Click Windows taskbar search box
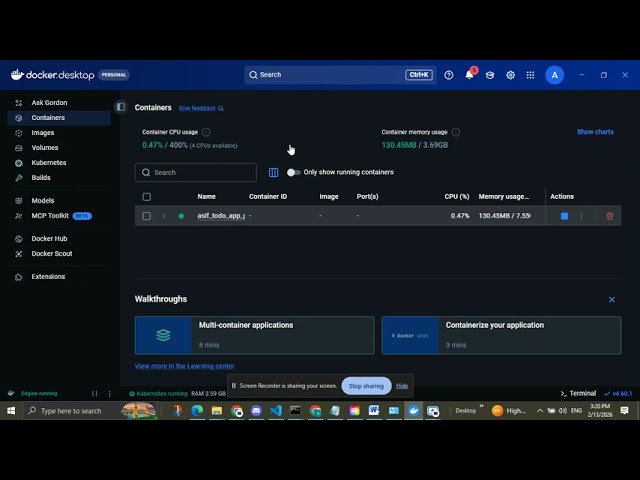 click(x=90, y=411)
